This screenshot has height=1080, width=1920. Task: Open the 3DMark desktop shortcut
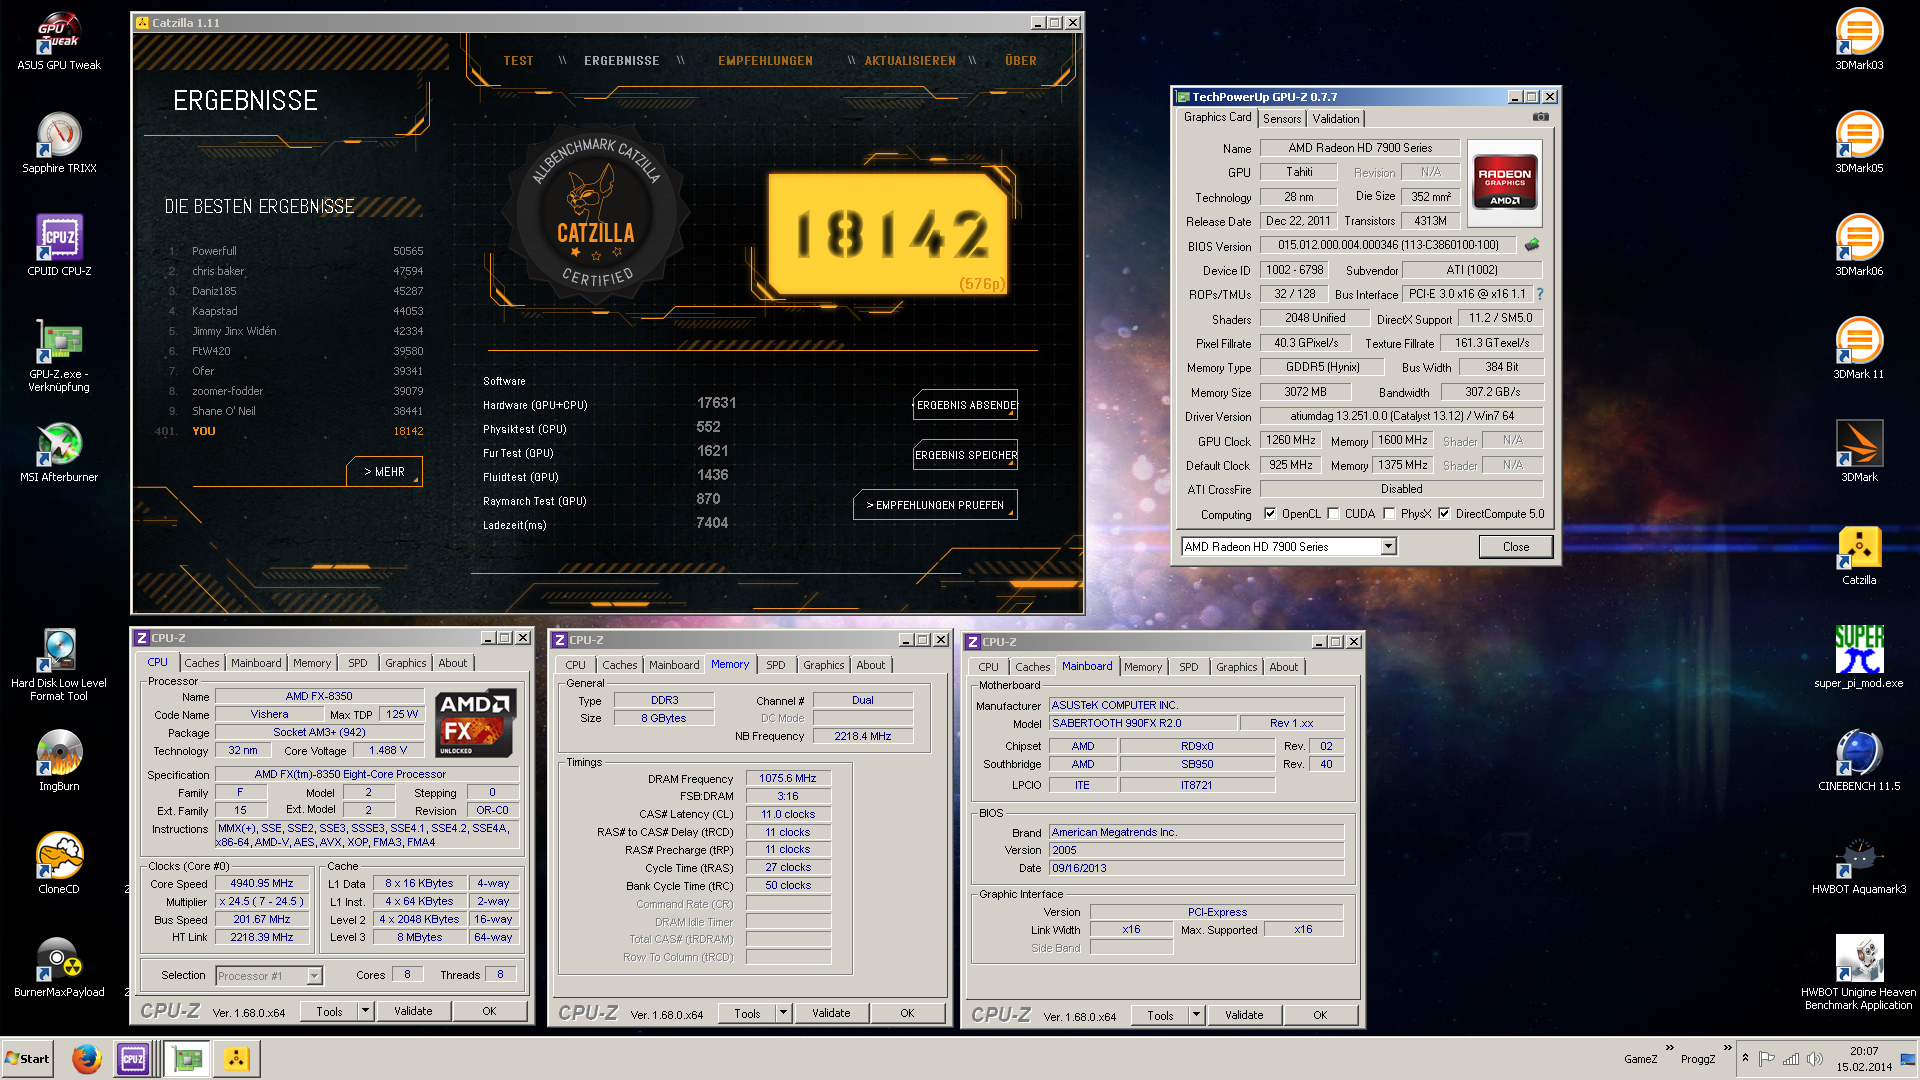(1859, 452)
